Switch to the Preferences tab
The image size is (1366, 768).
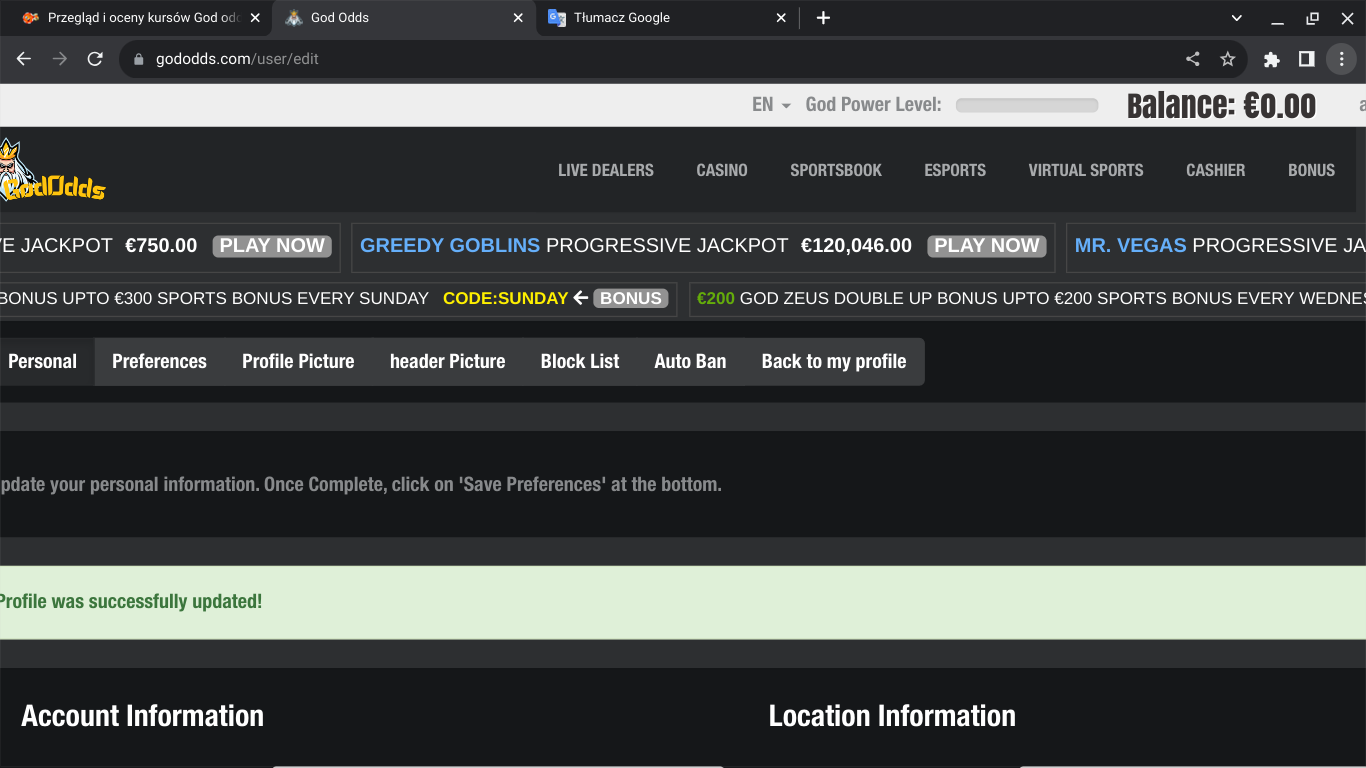[x=159, y=361]
